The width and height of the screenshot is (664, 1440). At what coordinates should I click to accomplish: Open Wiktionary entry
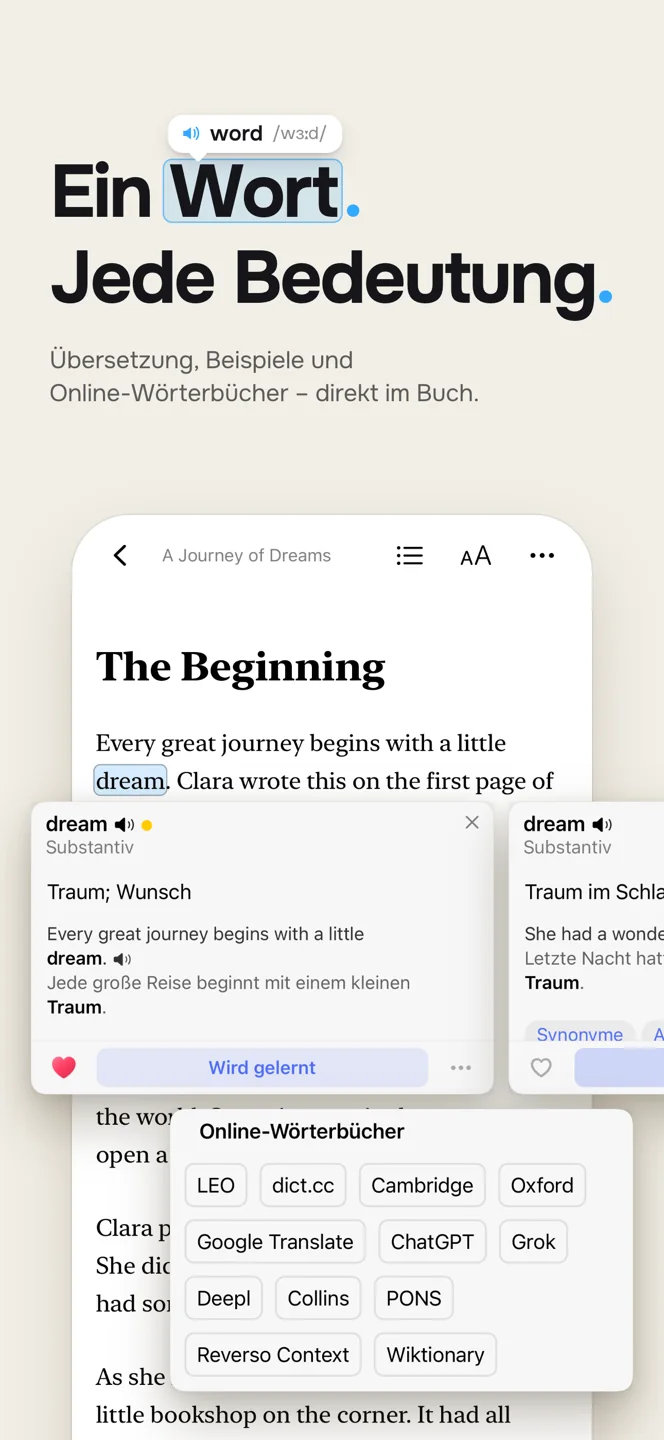435,1355
